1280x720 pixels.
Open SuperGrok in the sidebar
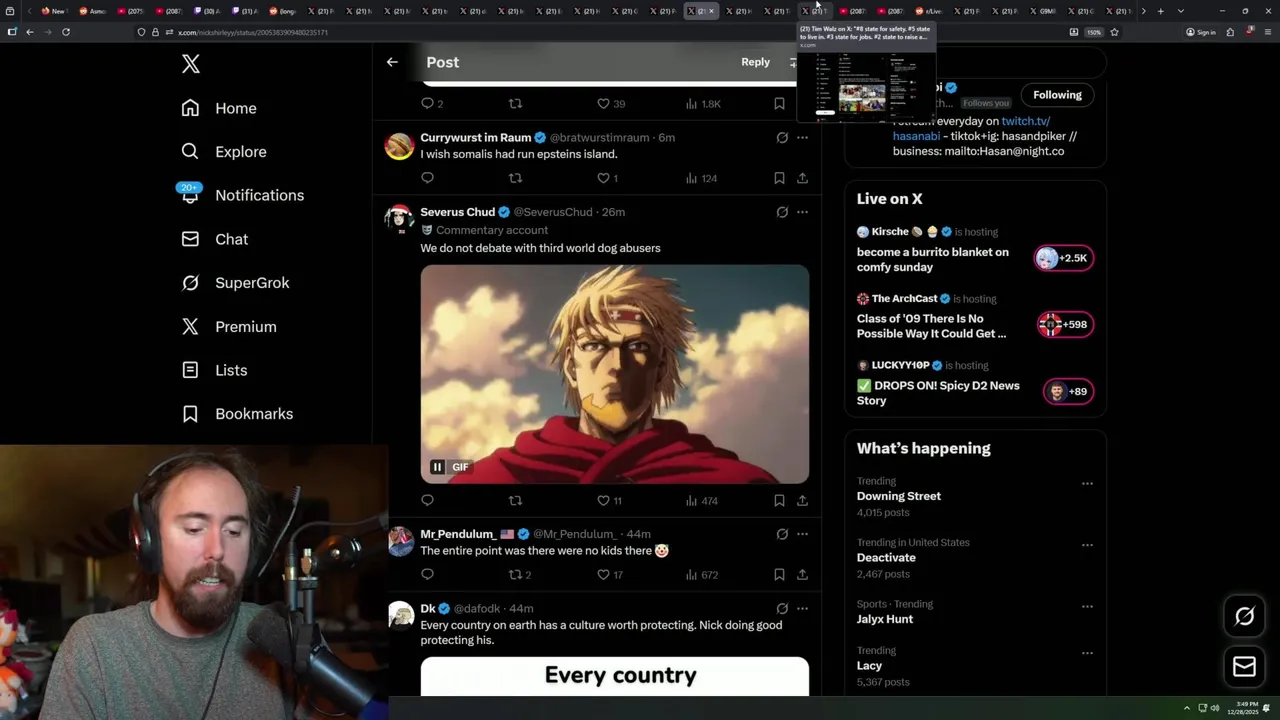tap(235, 283)
